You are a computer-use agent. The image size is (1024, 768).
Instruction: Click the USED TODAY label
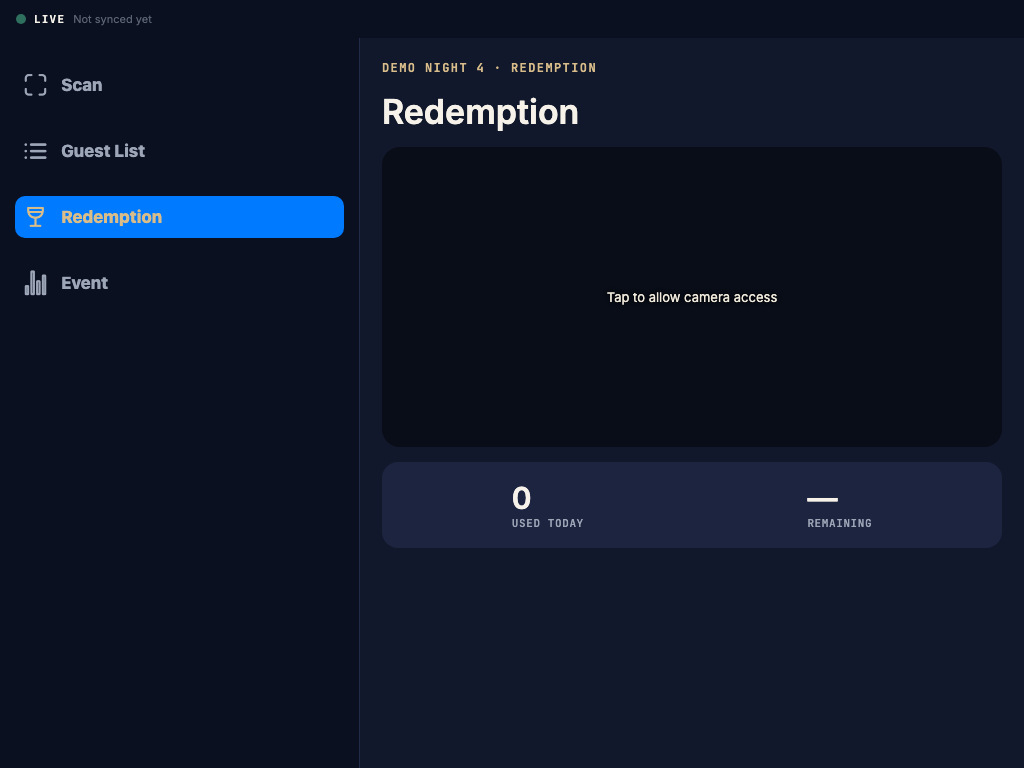tap(547, 523)
